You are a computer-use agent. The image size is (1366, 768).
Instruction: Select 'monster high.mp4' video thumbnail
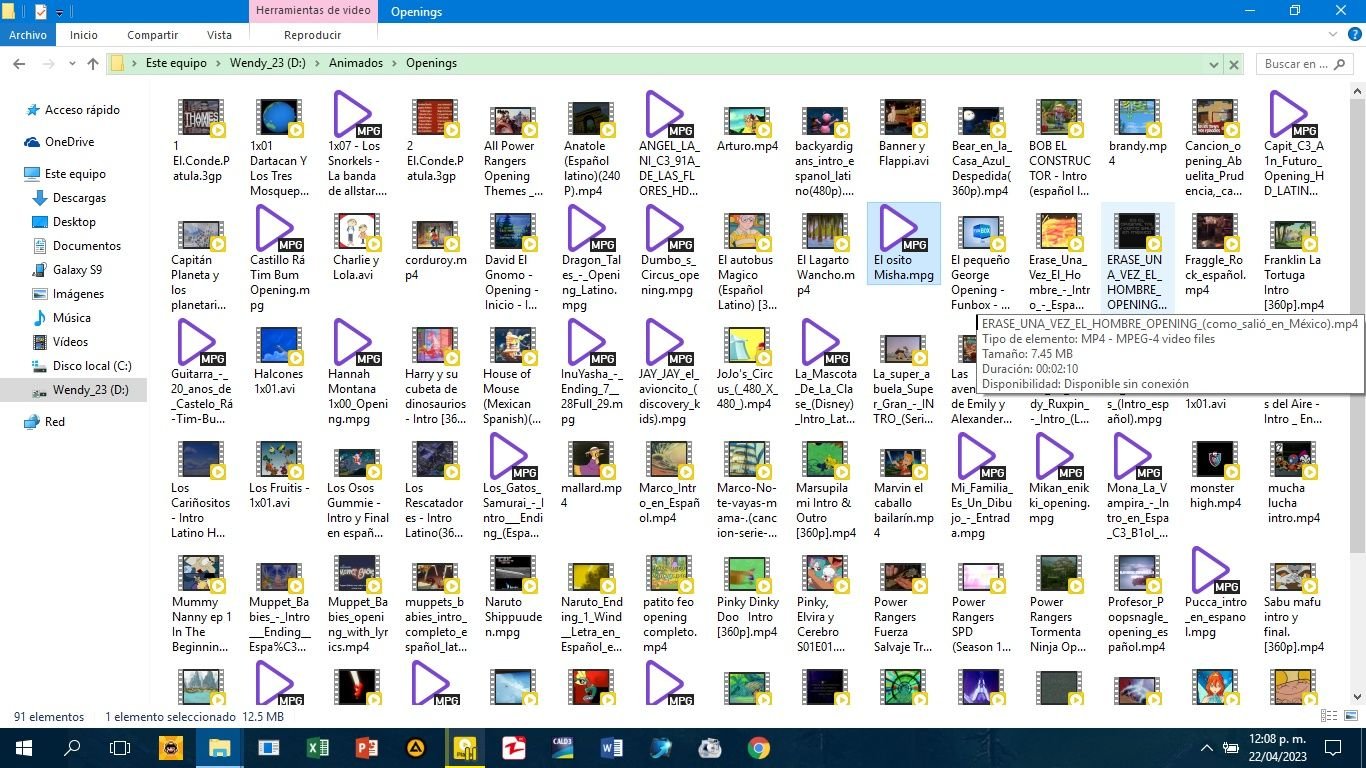1215,460
